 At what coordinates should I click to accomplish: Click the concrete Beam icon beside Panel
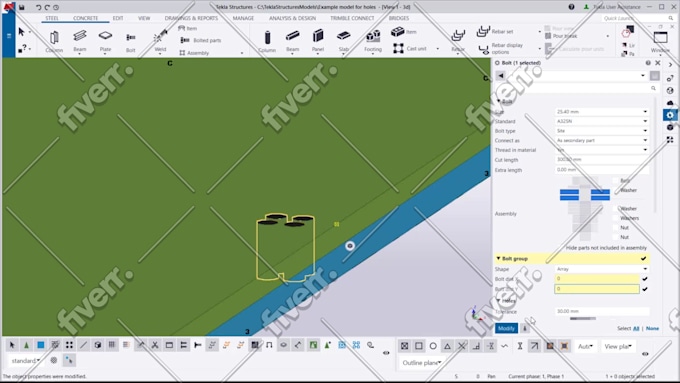pos(292,36)
